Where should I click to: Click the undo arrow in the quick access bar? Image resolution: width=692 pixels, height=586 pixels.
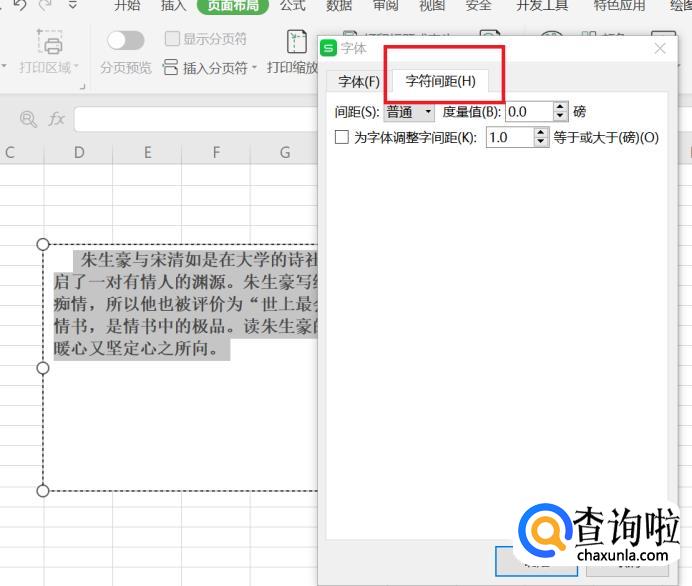[x=20, y=5]
